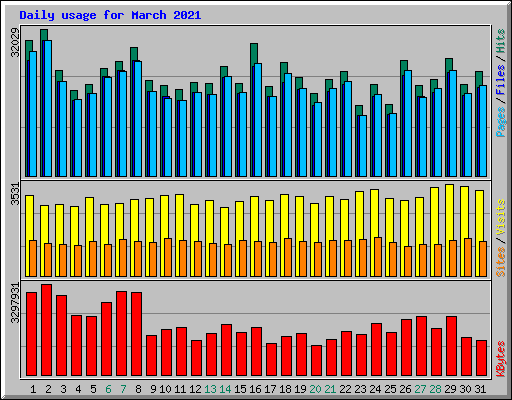Screen dimensions: 512x400
Task: Click day 8 on the x-axis
Action: [x=138, y=389]
